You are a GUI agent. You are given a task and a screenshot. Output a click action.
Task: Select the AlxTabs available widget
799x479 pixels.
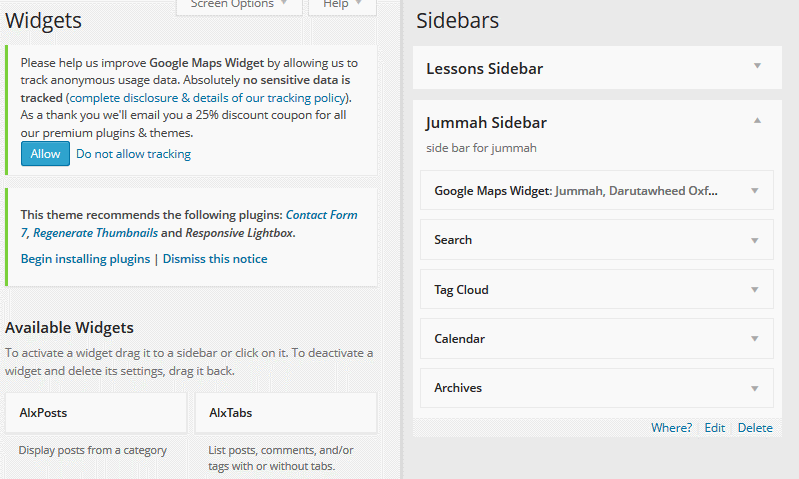pyautogui.click(x=285, y=412)
